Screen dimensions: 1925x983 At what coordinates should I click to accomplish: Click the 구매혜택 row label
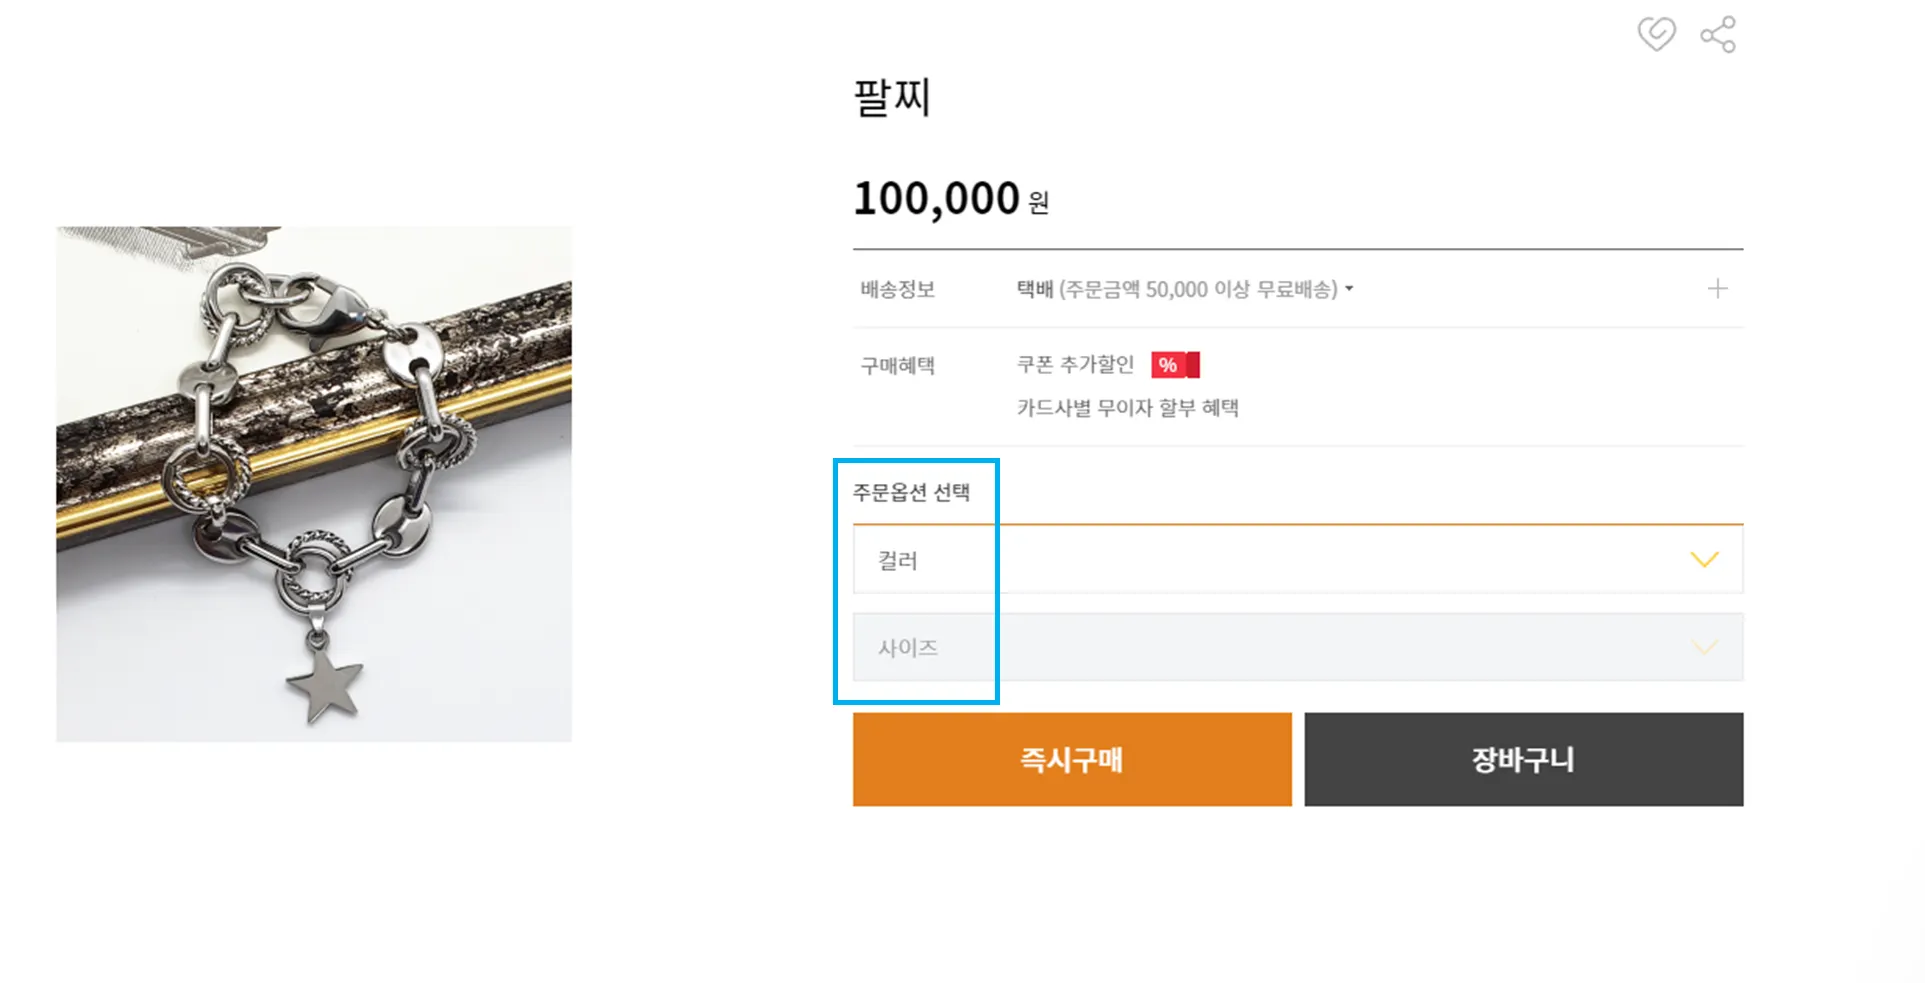(x=897, y=366)
